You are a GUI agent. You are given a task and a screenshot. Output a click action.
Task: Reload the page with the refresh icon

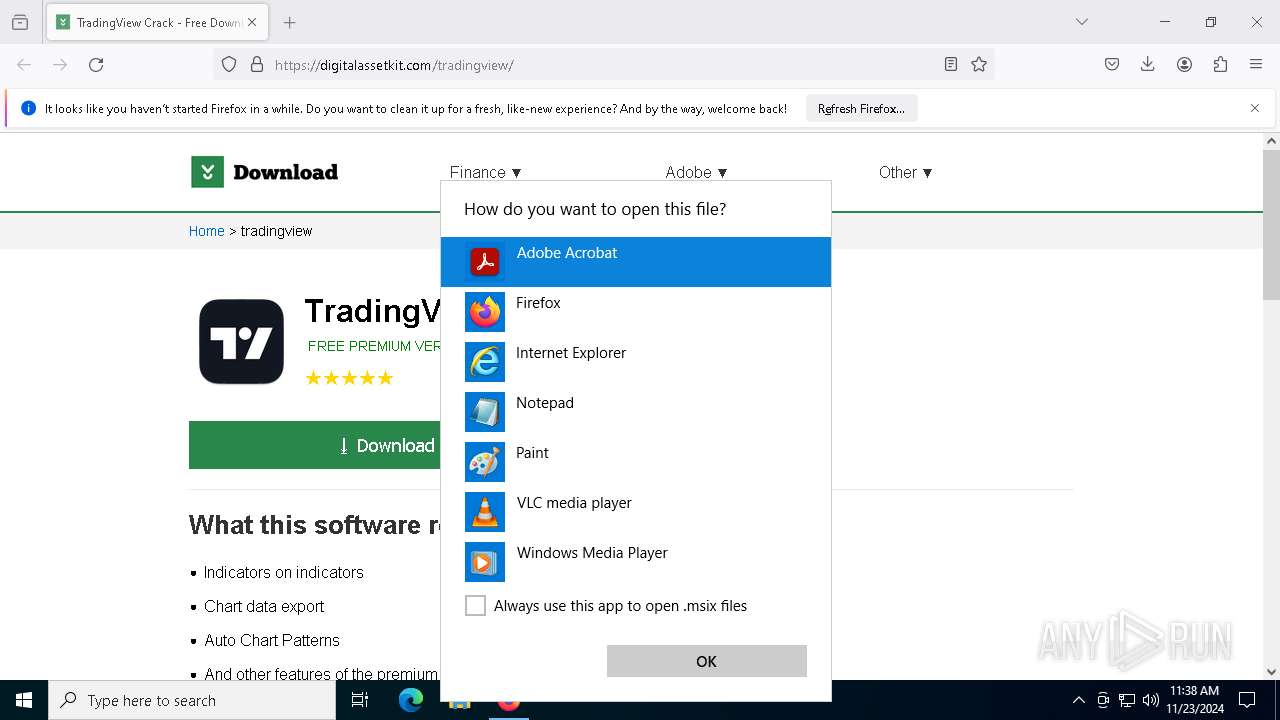click(x=96, y=65)
